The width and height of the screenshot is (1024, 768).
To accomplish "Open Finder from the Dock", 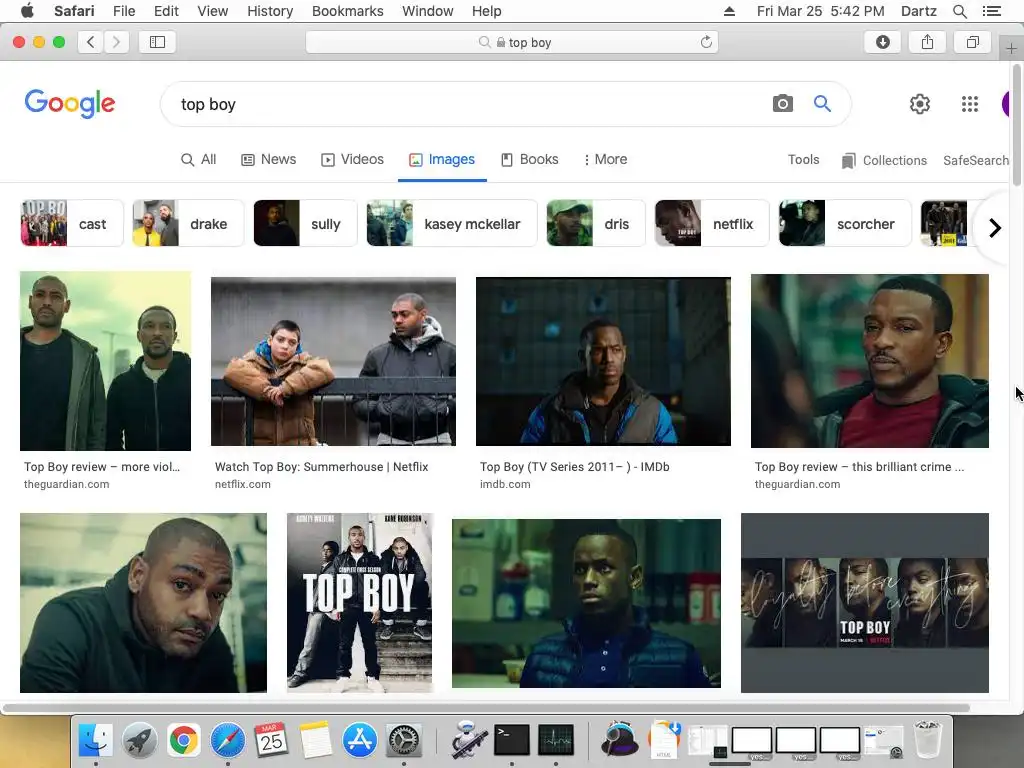I will 95,740.
